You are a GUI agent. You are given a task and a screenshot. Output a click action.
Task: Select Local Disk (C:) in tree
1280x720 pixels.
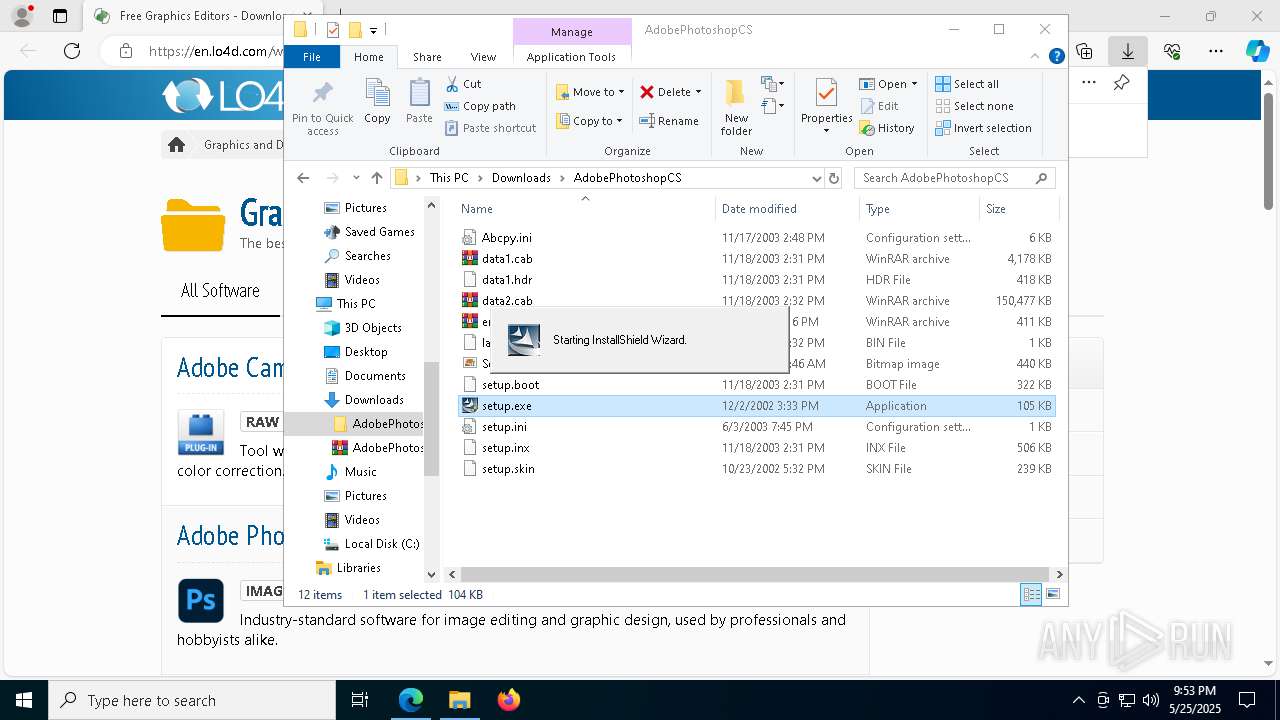(x=381, y=544)
